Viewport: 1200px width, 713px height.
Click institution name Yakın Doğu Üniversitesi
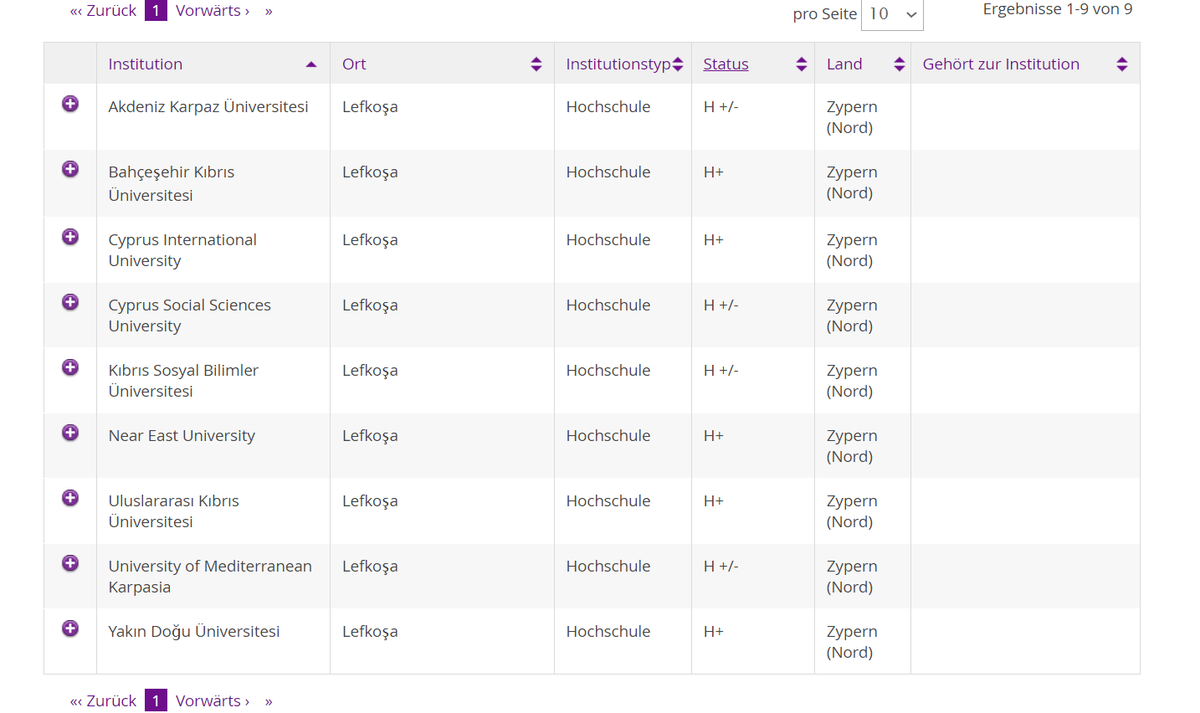click(194, 632)
